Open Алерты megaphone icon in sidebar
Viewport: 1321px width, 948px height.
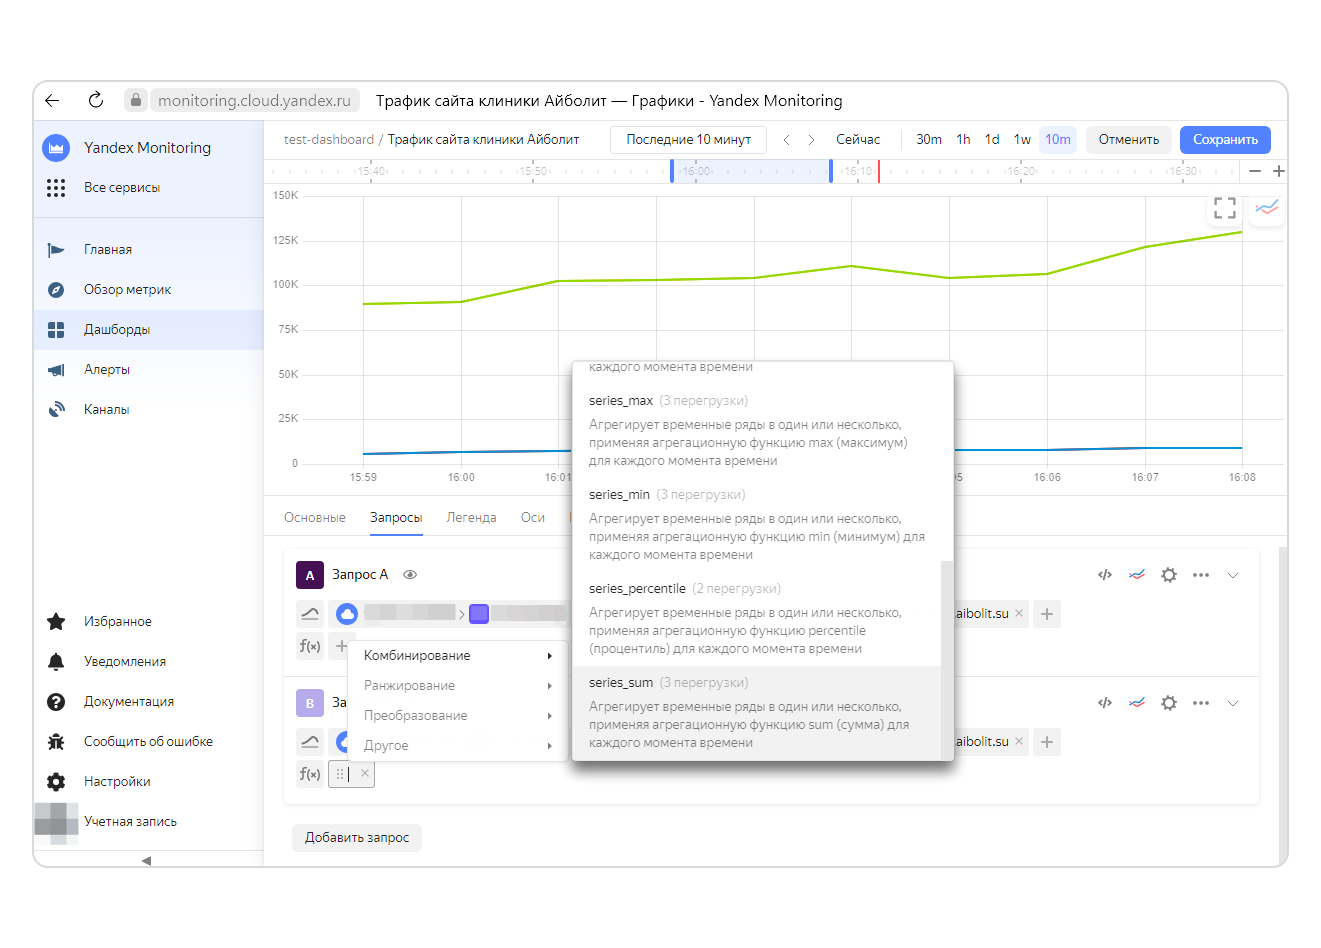[x=56, y=370]
